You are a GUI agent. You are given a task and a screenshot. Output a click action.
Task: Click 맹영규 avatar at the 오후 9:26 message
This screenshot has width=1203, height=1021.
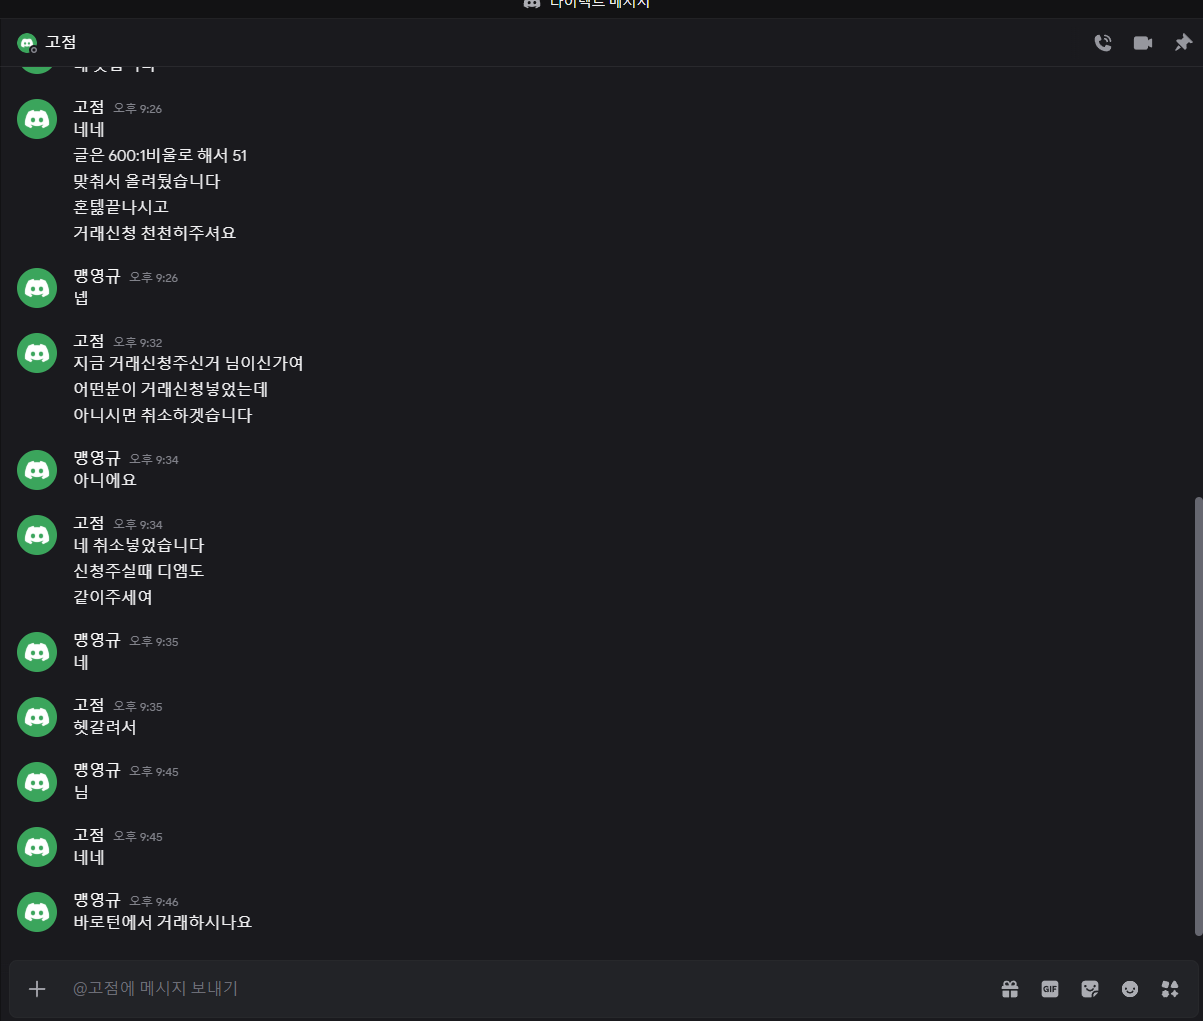coord(37,288)
